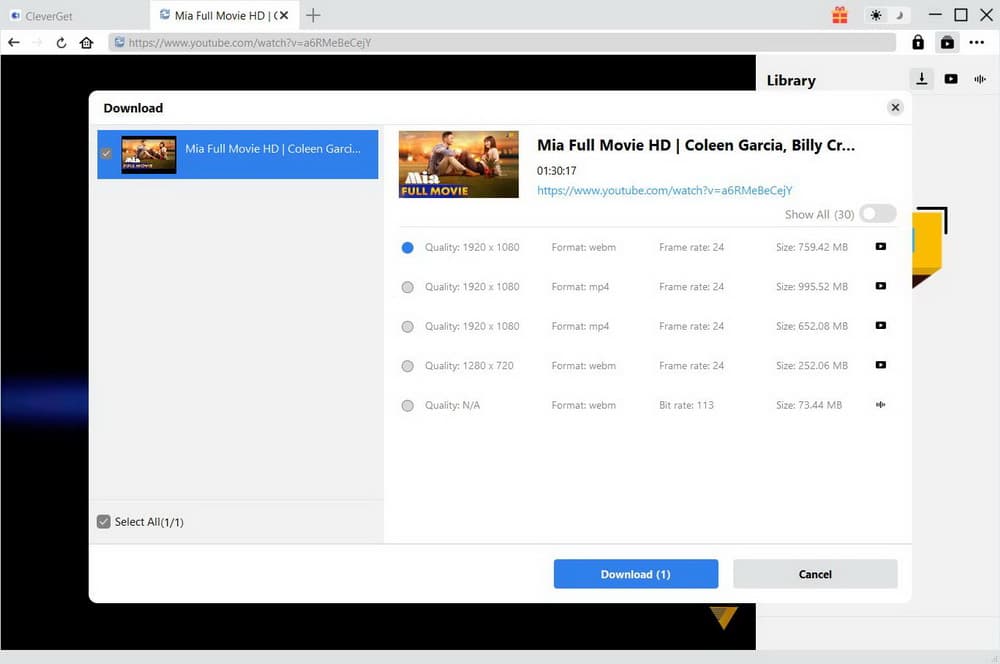Close the Download dialog
The height and width of the screenshot is (664, 1000).
[895, 107]
